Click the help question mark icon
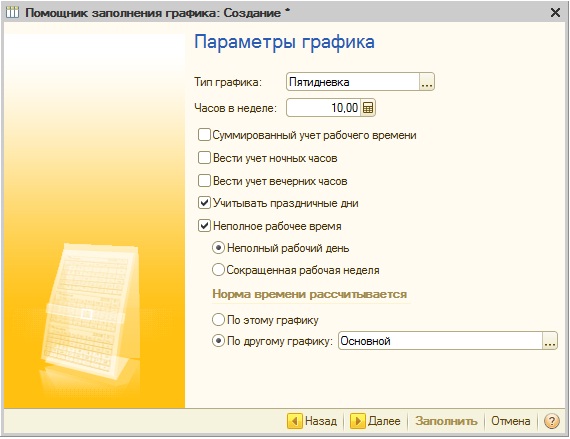The width and height of the screenshot is (570, 439). (551, 421)
